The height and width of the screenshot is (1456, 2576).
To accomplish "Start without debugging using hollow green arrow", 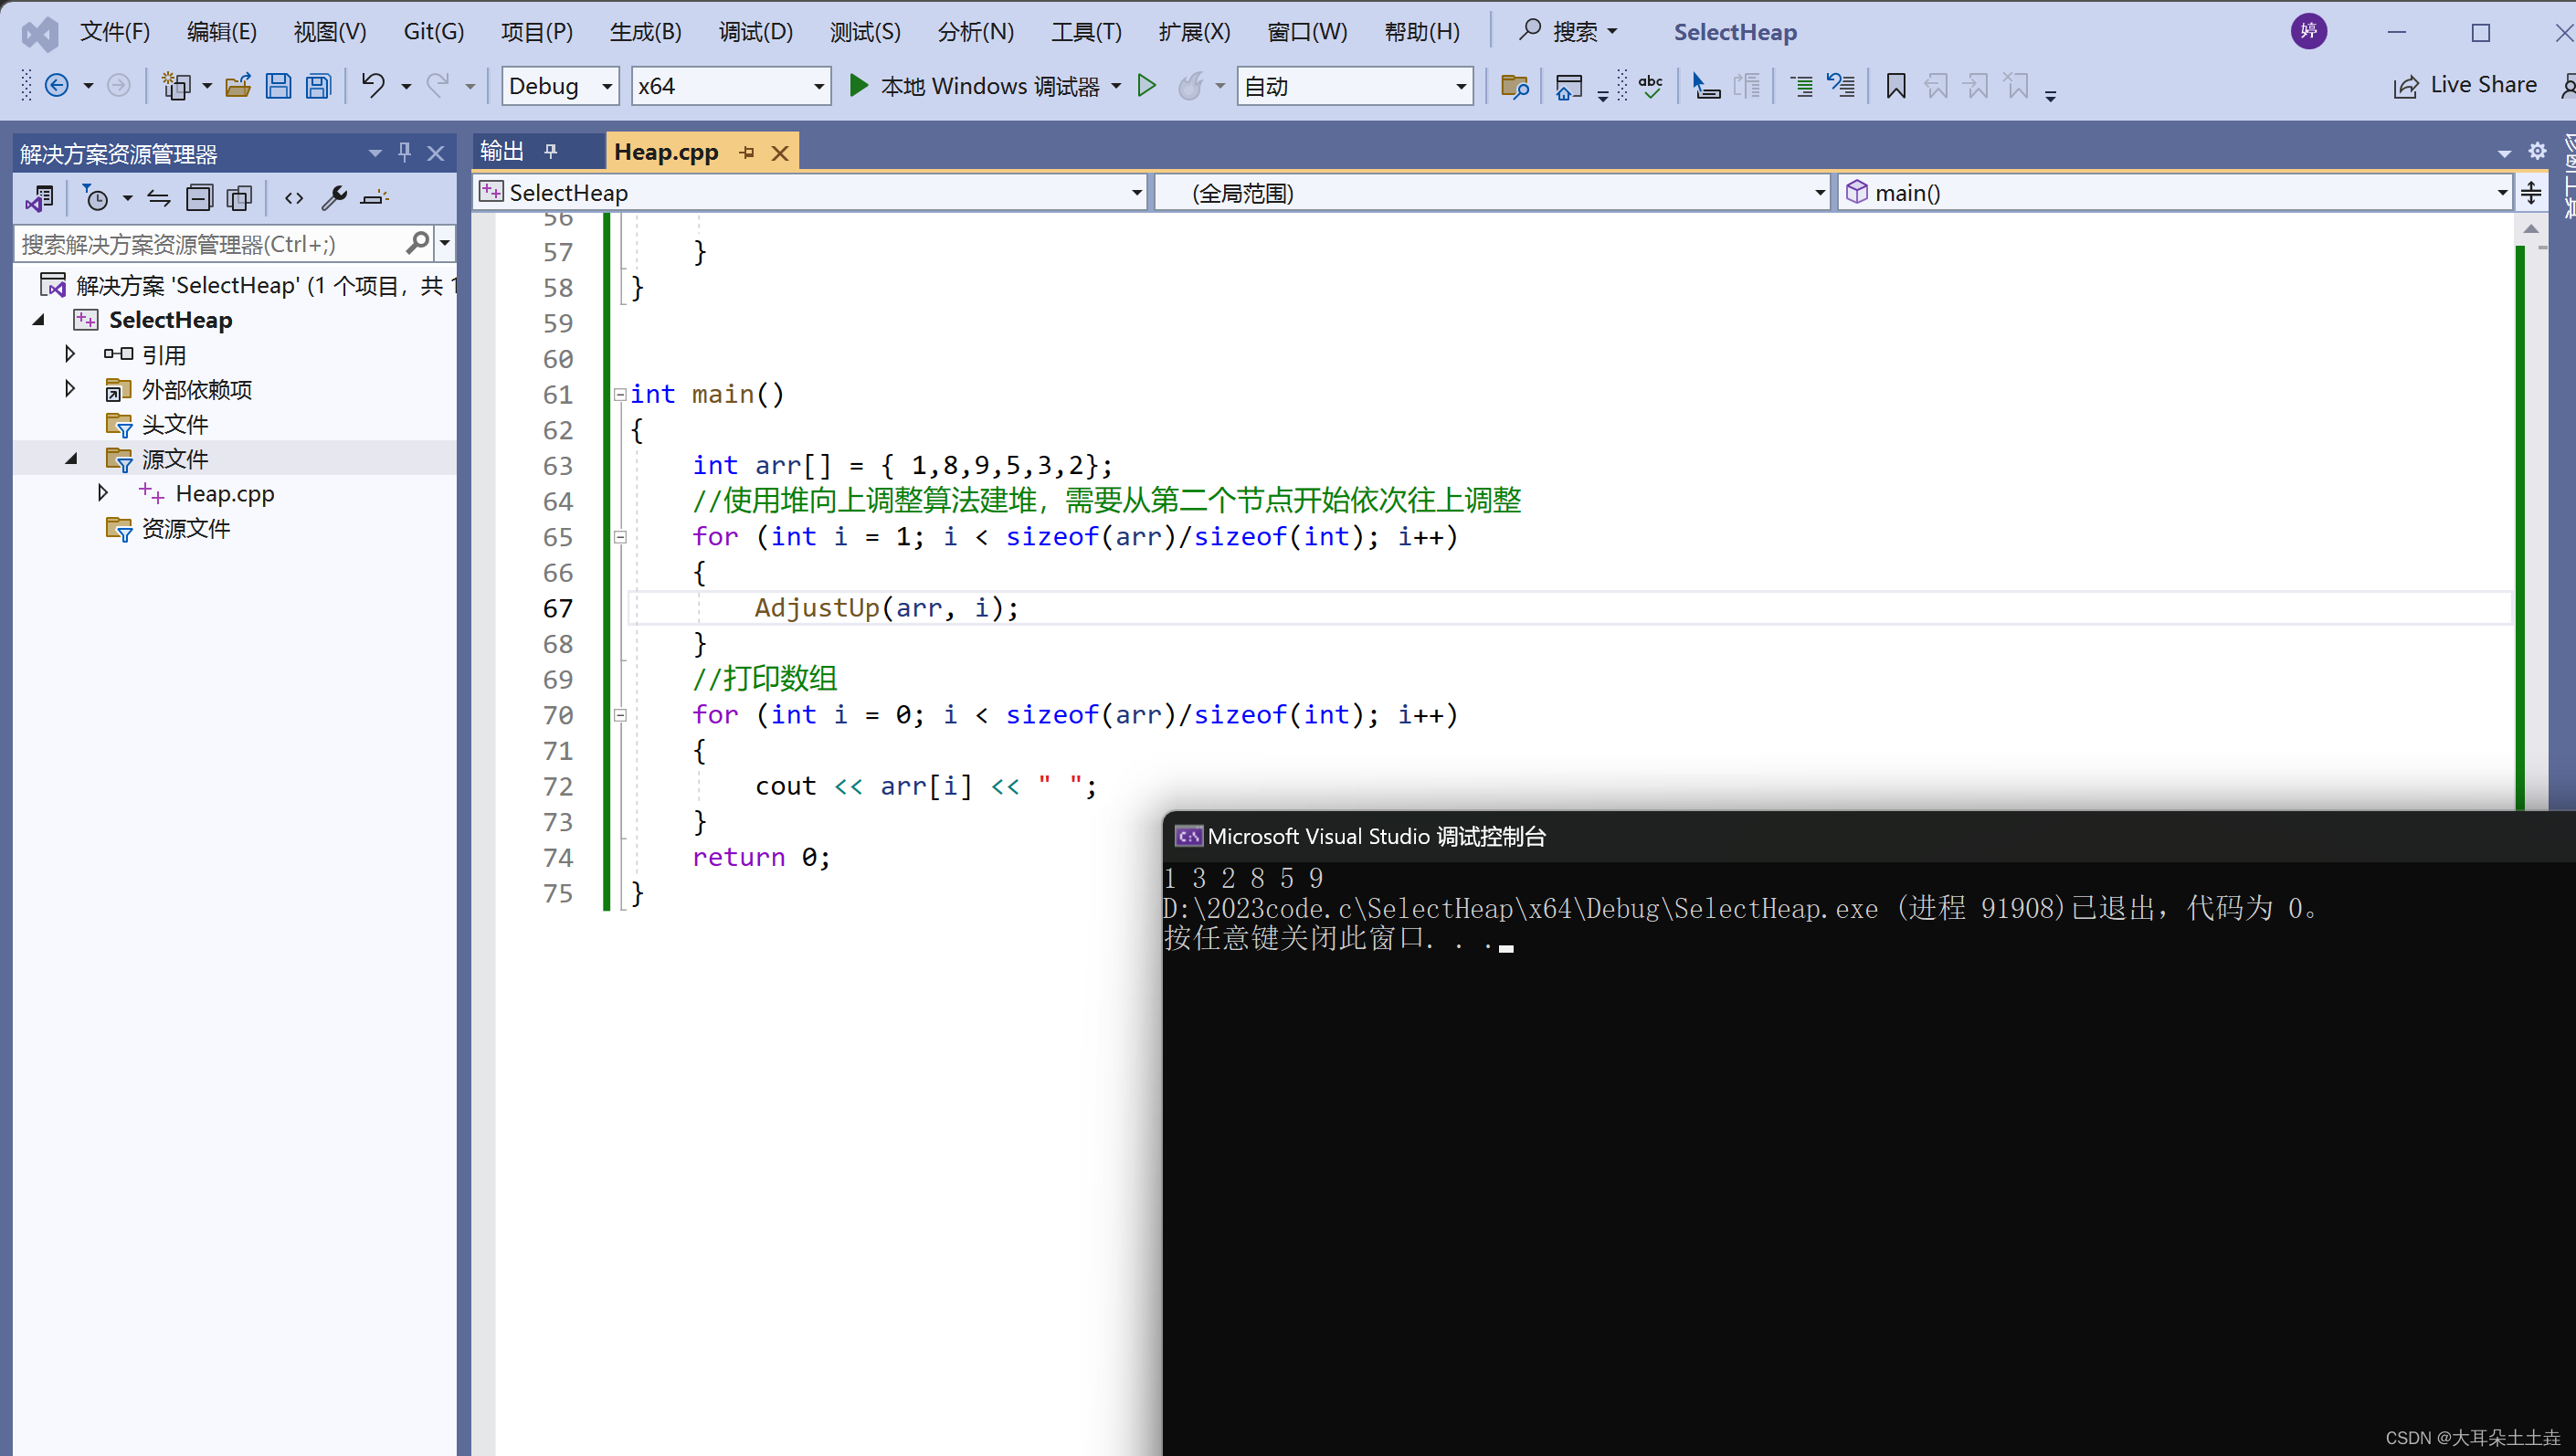I will point(1147,86).
